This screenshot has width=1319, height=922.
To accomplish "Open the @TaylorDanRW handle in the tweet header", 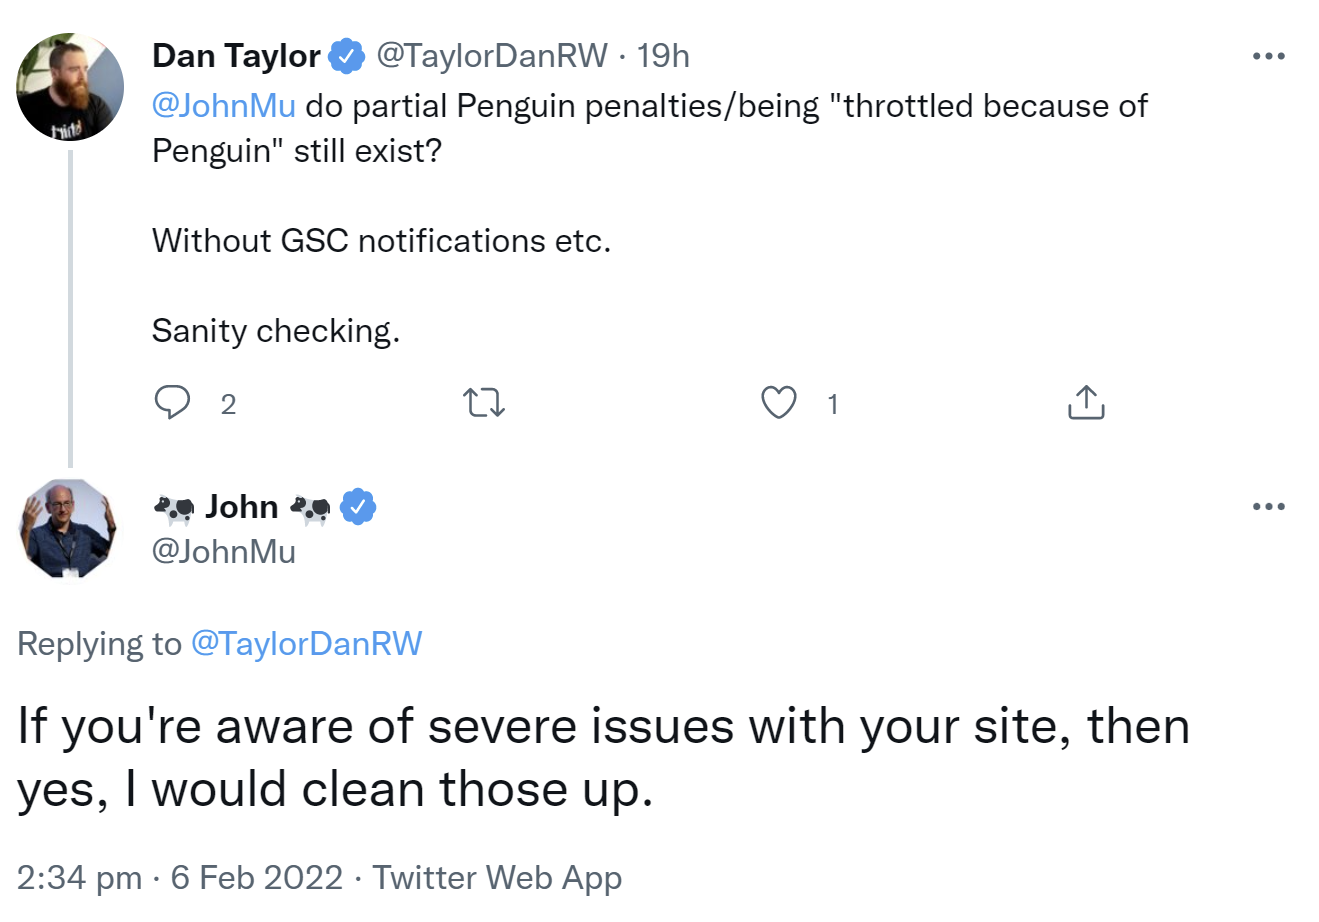I will click(491, 56).
